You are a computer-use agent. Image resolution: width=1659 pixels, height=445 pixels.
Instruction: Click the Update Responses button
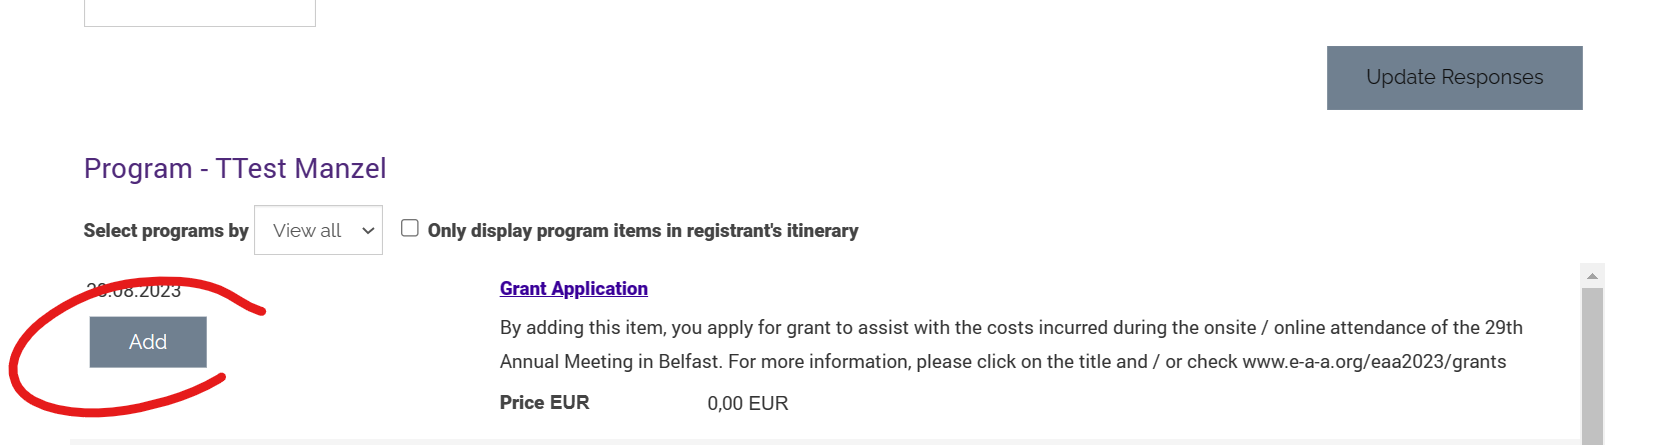tap(1454, 78)
